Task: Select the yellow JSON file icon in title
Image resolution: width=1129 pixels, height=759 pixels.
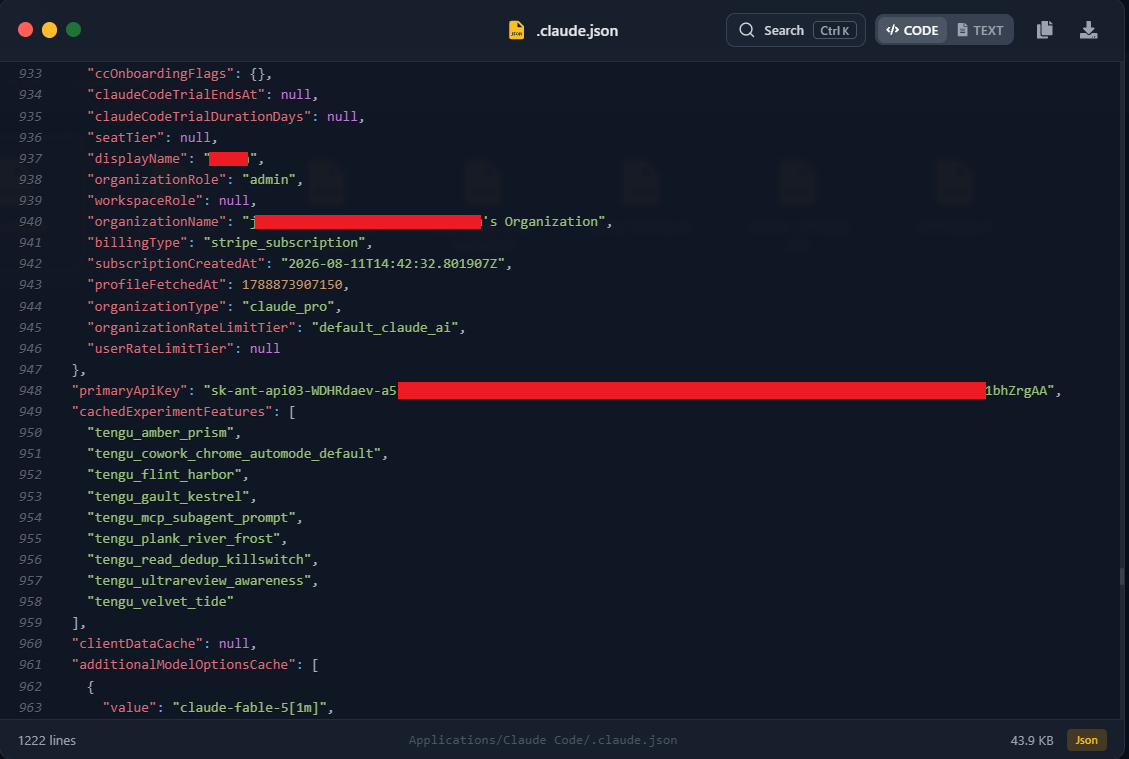Action: click(516, 30)
